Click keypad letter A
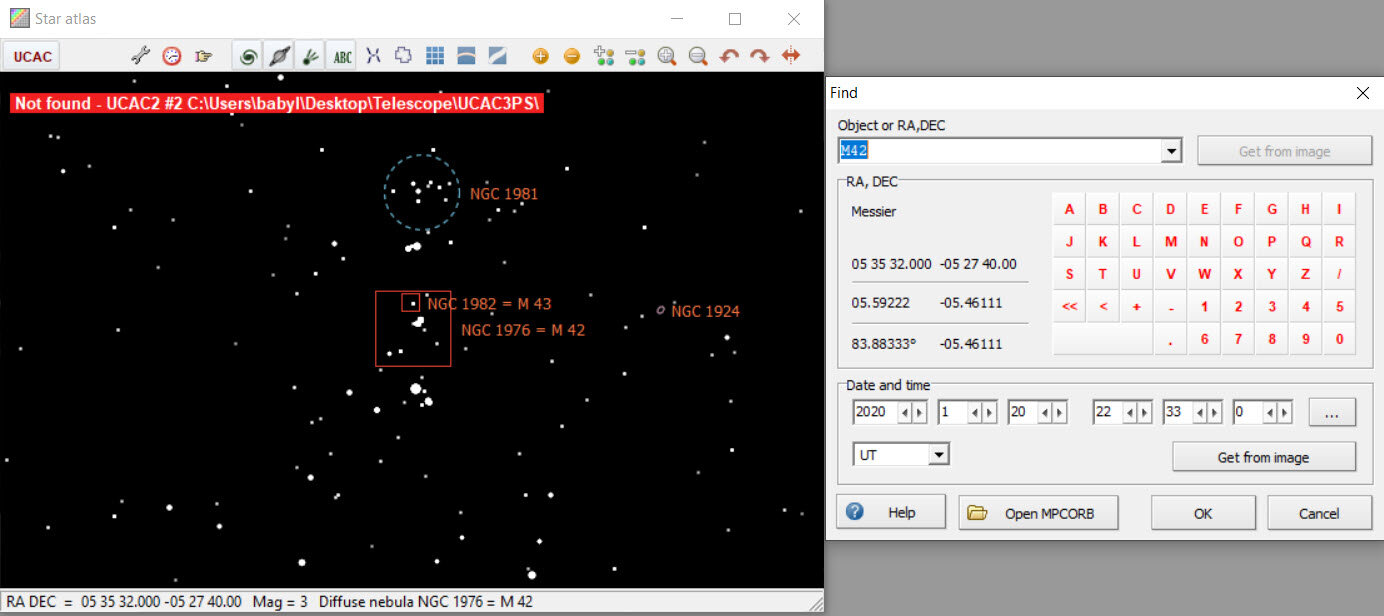This screenshot has width=1384, height=616. pyautogui.click(x=1069, y=210)
